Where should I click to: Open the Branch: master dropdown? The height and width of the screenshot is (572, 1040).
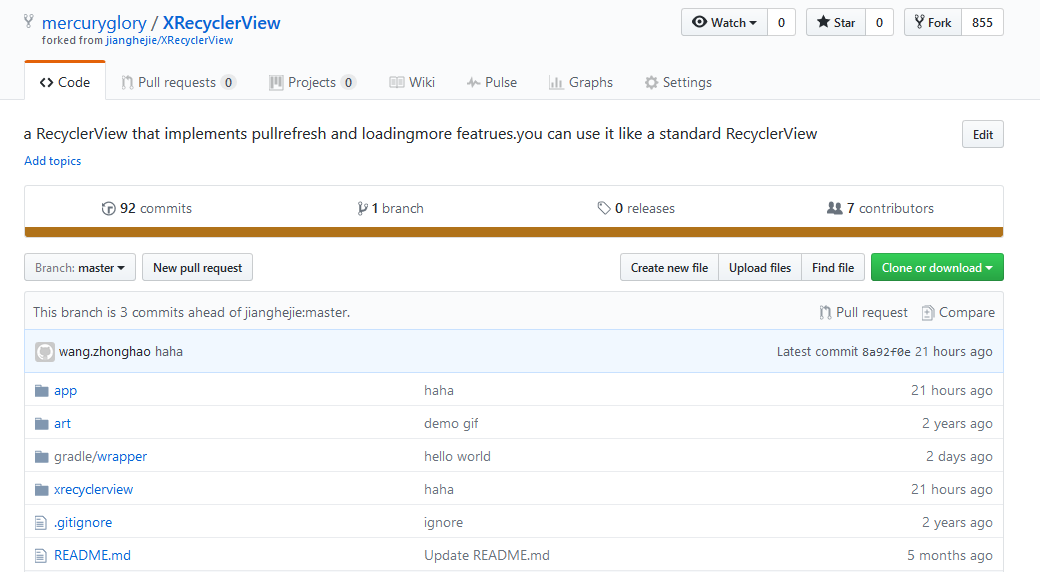click(x=80, y=267)
